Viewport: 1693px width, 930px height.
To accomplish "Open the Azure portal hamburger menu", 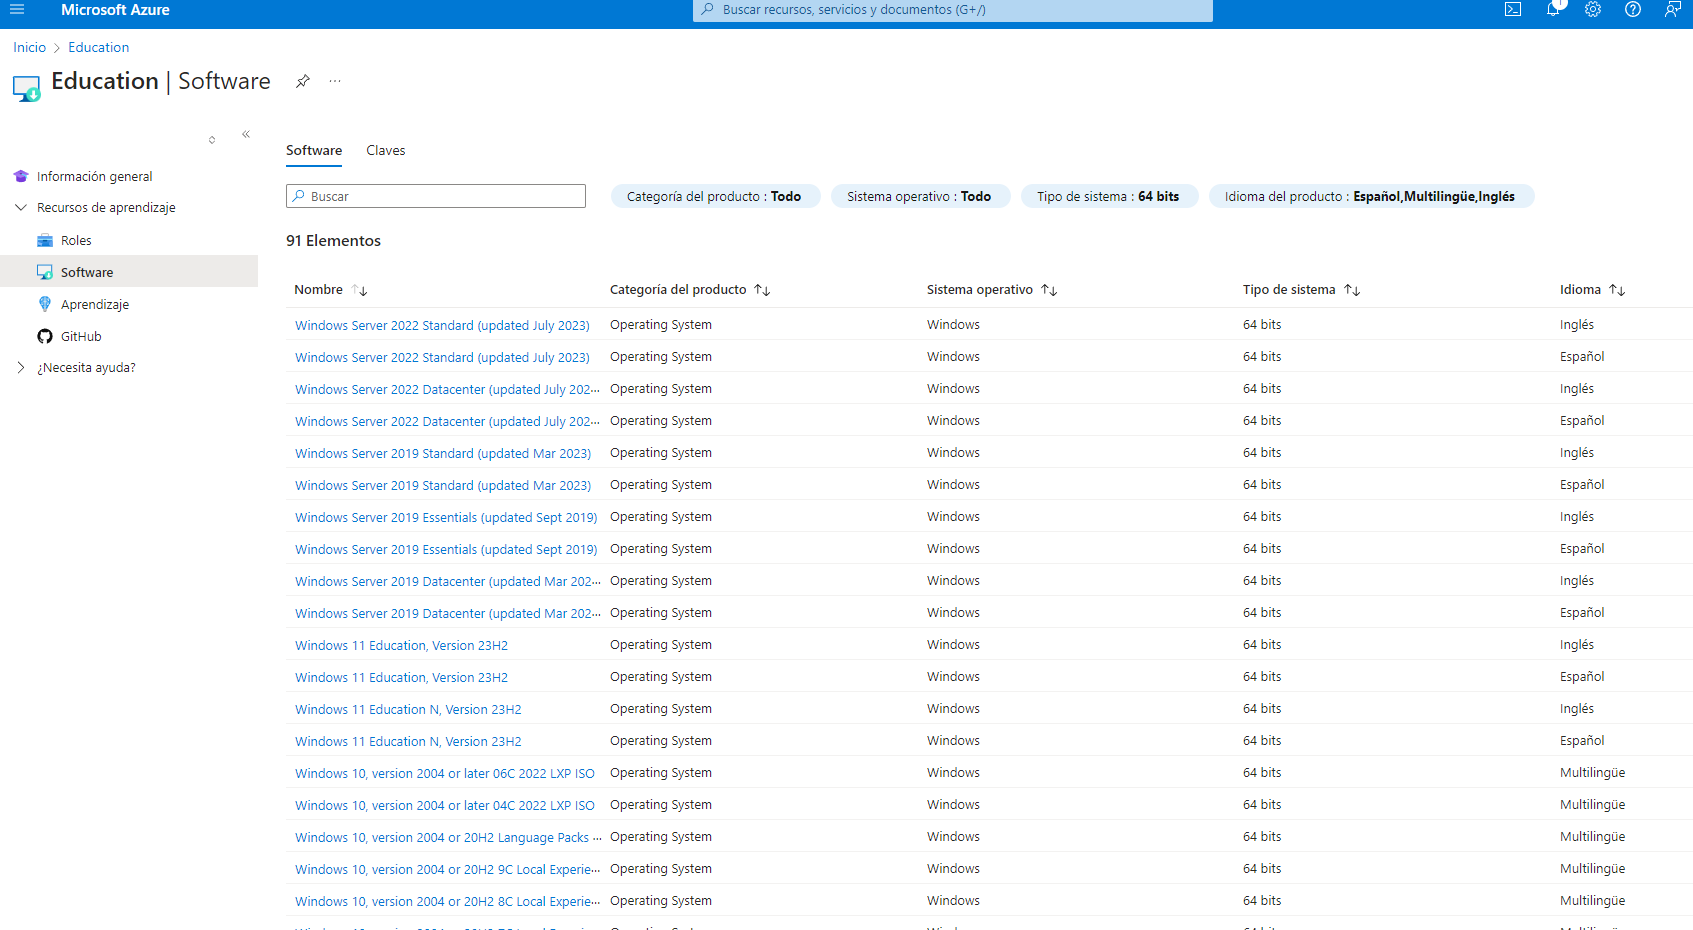I will [17, 9].
